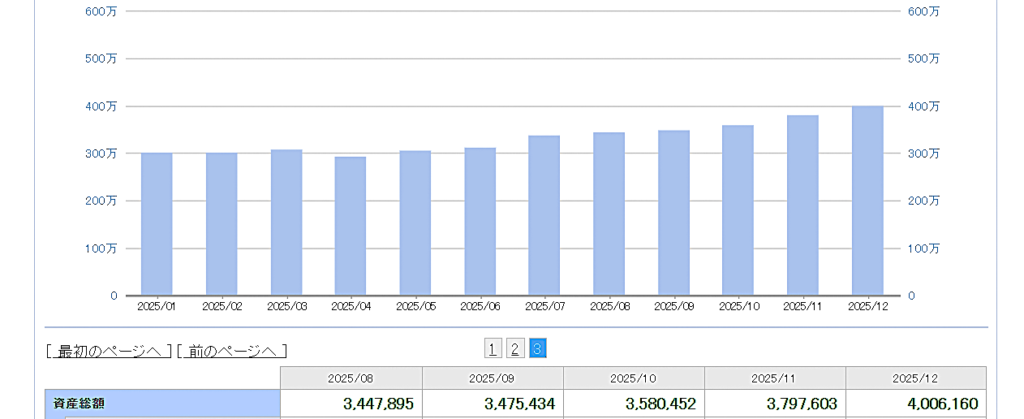Click the 2025/11 bar in chart
Viewport: 1024px width, 419px height.
pyautogui.click(x=802, y=205)
